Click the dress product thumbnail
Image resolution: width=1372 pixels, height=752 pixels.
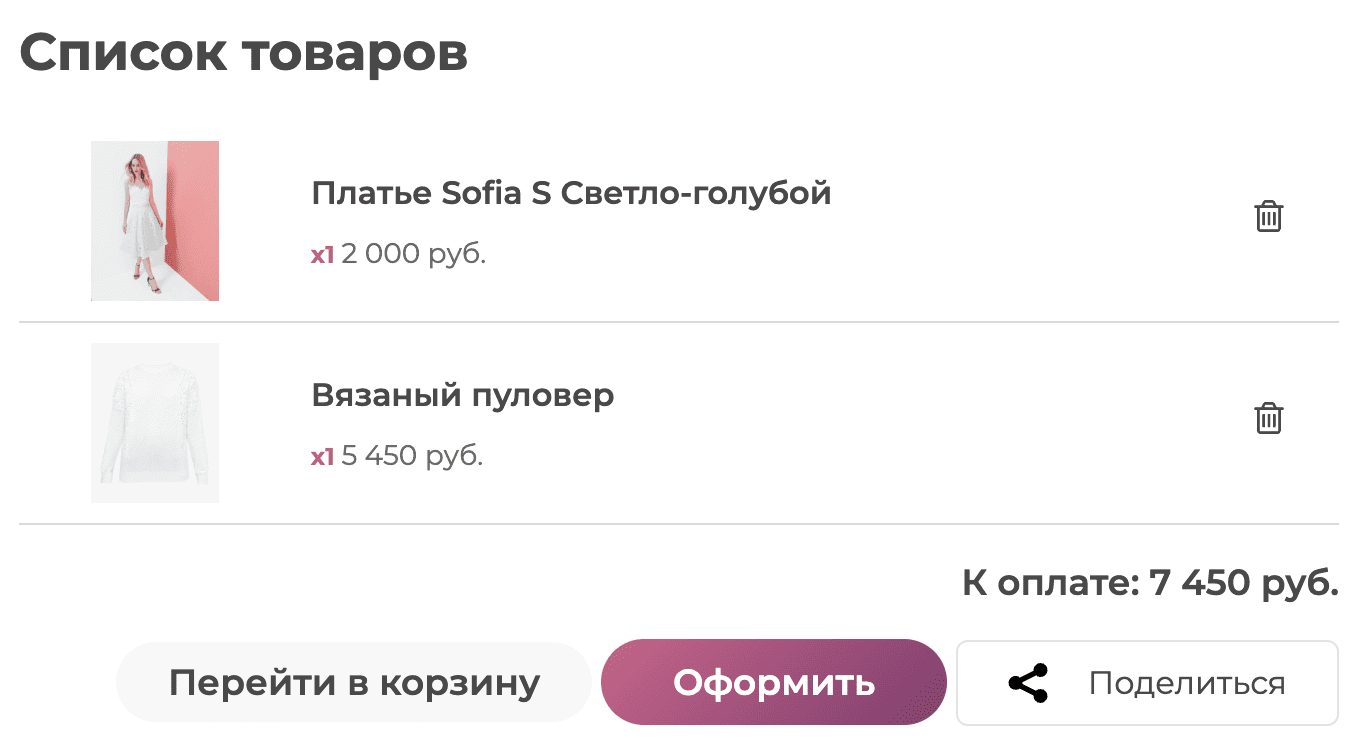tap(155, 221)
